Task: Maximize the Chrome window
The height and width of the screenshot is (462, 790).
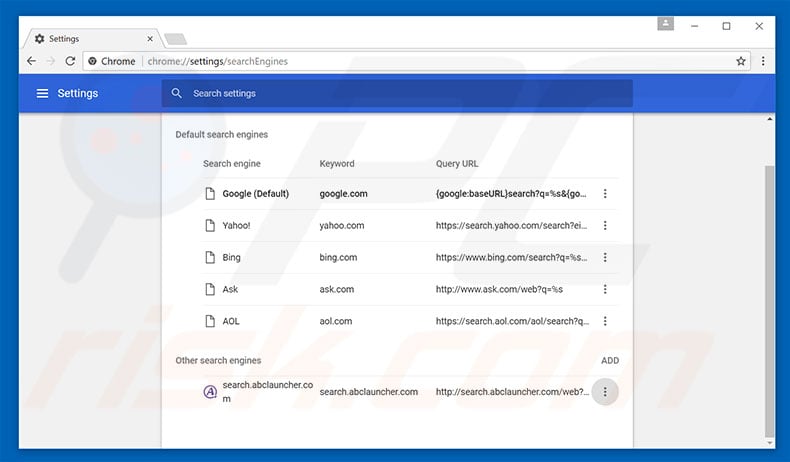Action: point(727,26)
